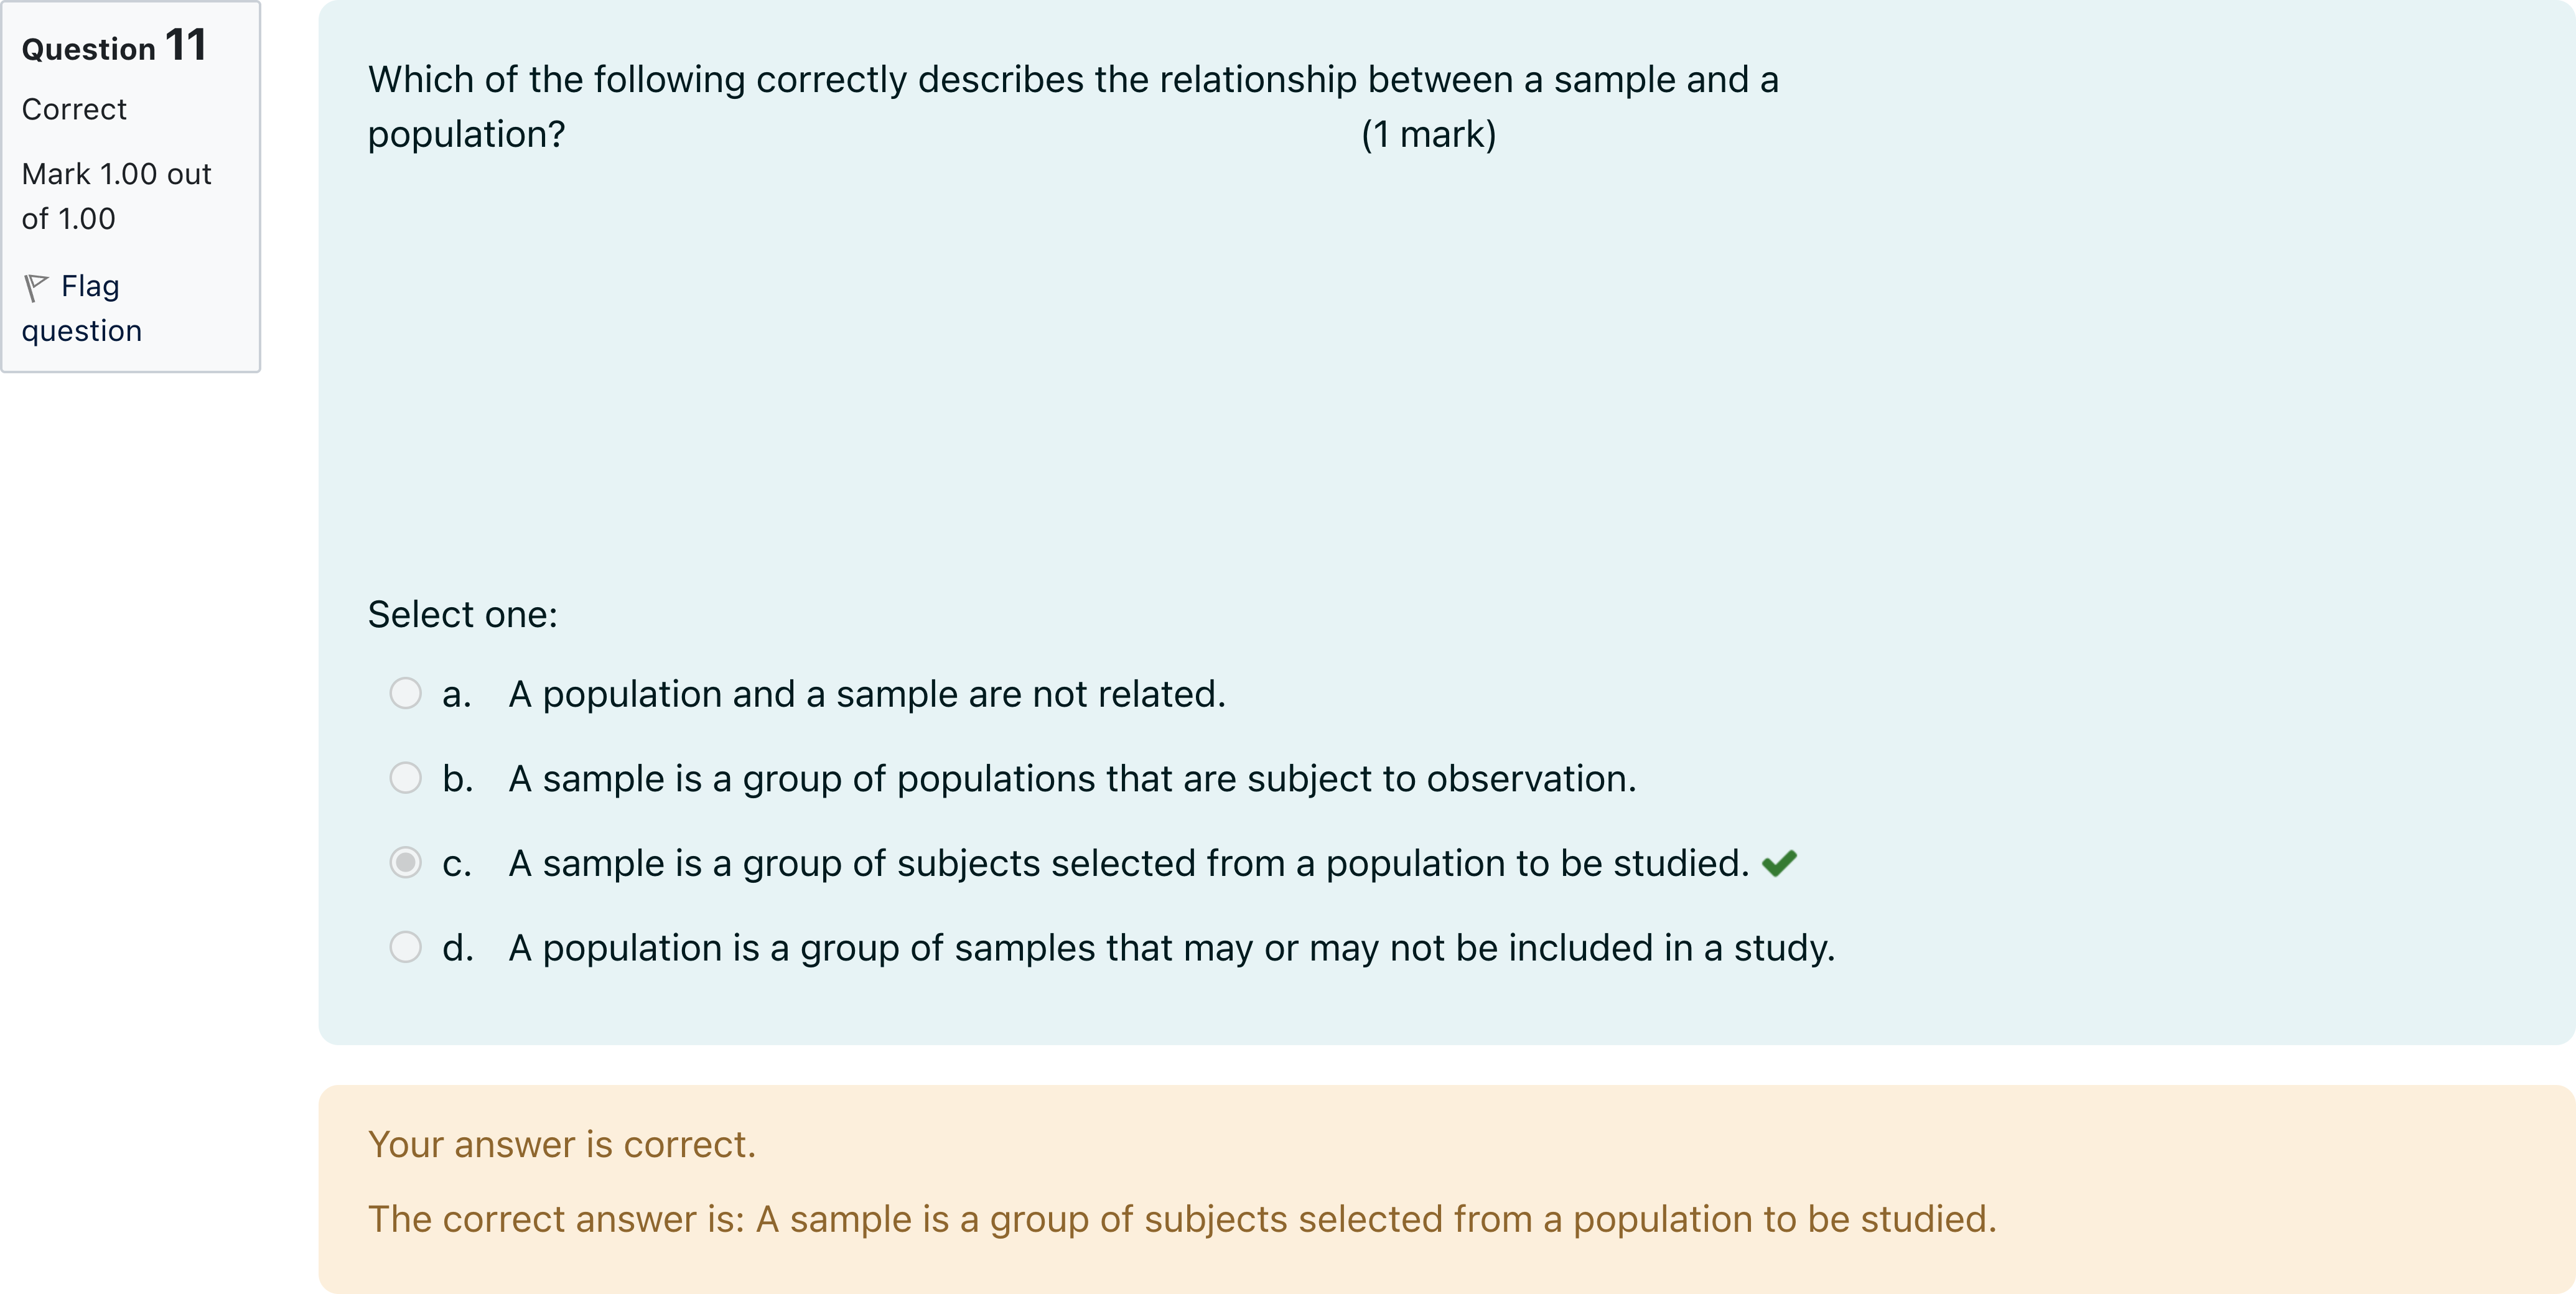Click the "Your answer is correct." feedback message
This screenshot has height=1294, width=2576.
tap(561, 1144)
